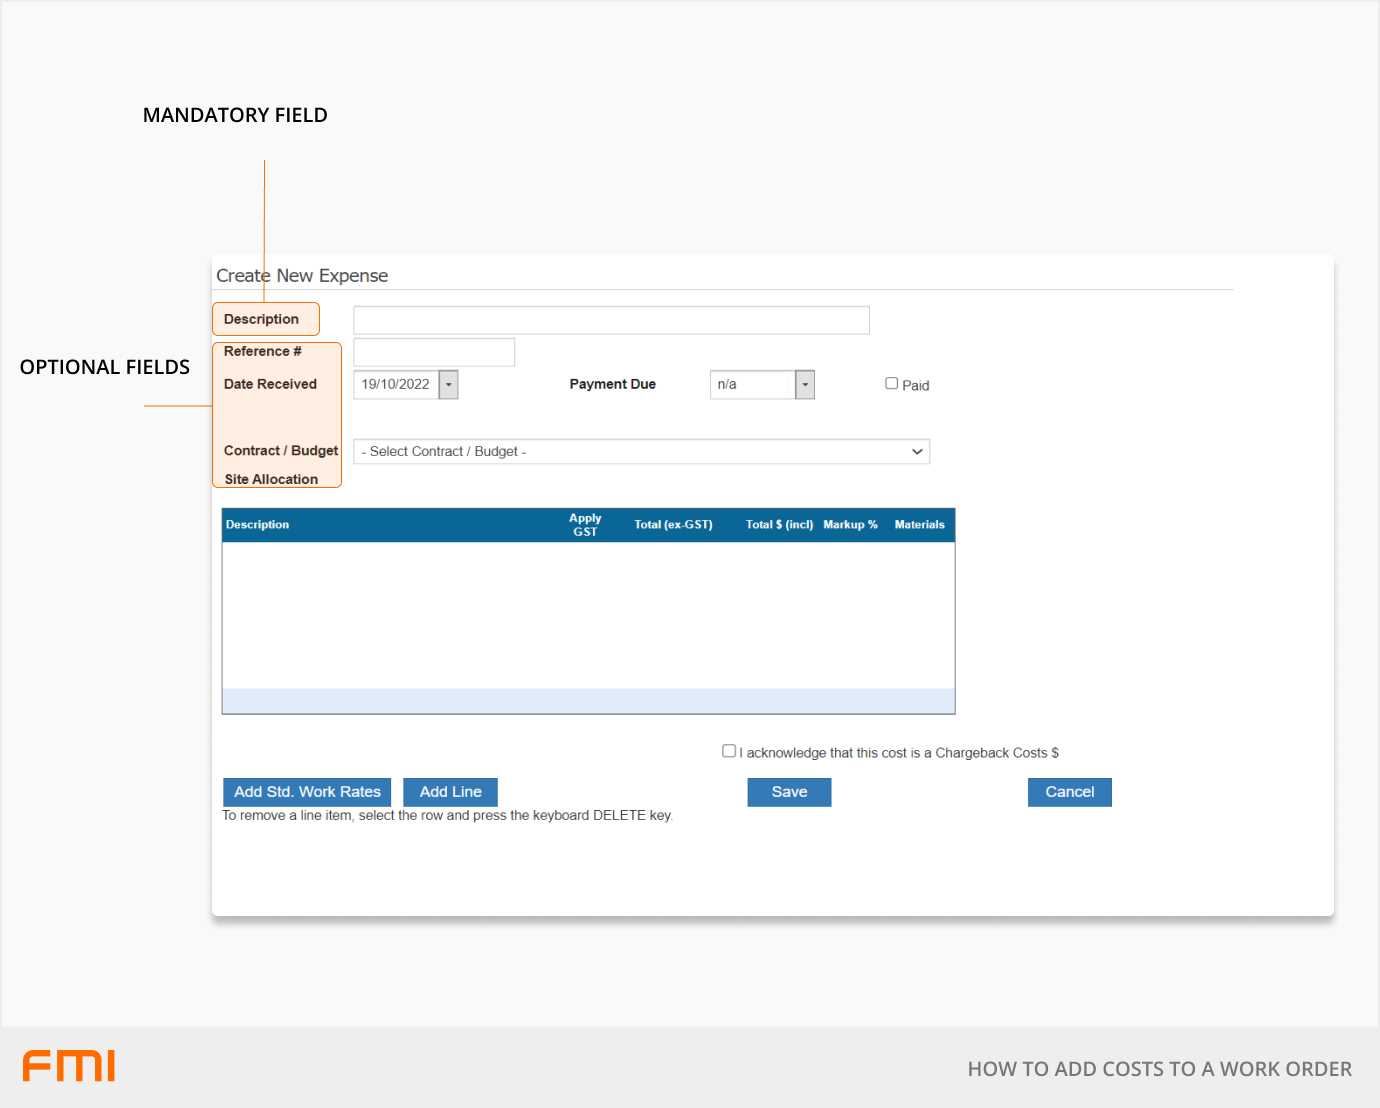The height and width of the screenshot is (1108, 1380).
Task: Click the Apply GST column header
Action: (585, 525)
